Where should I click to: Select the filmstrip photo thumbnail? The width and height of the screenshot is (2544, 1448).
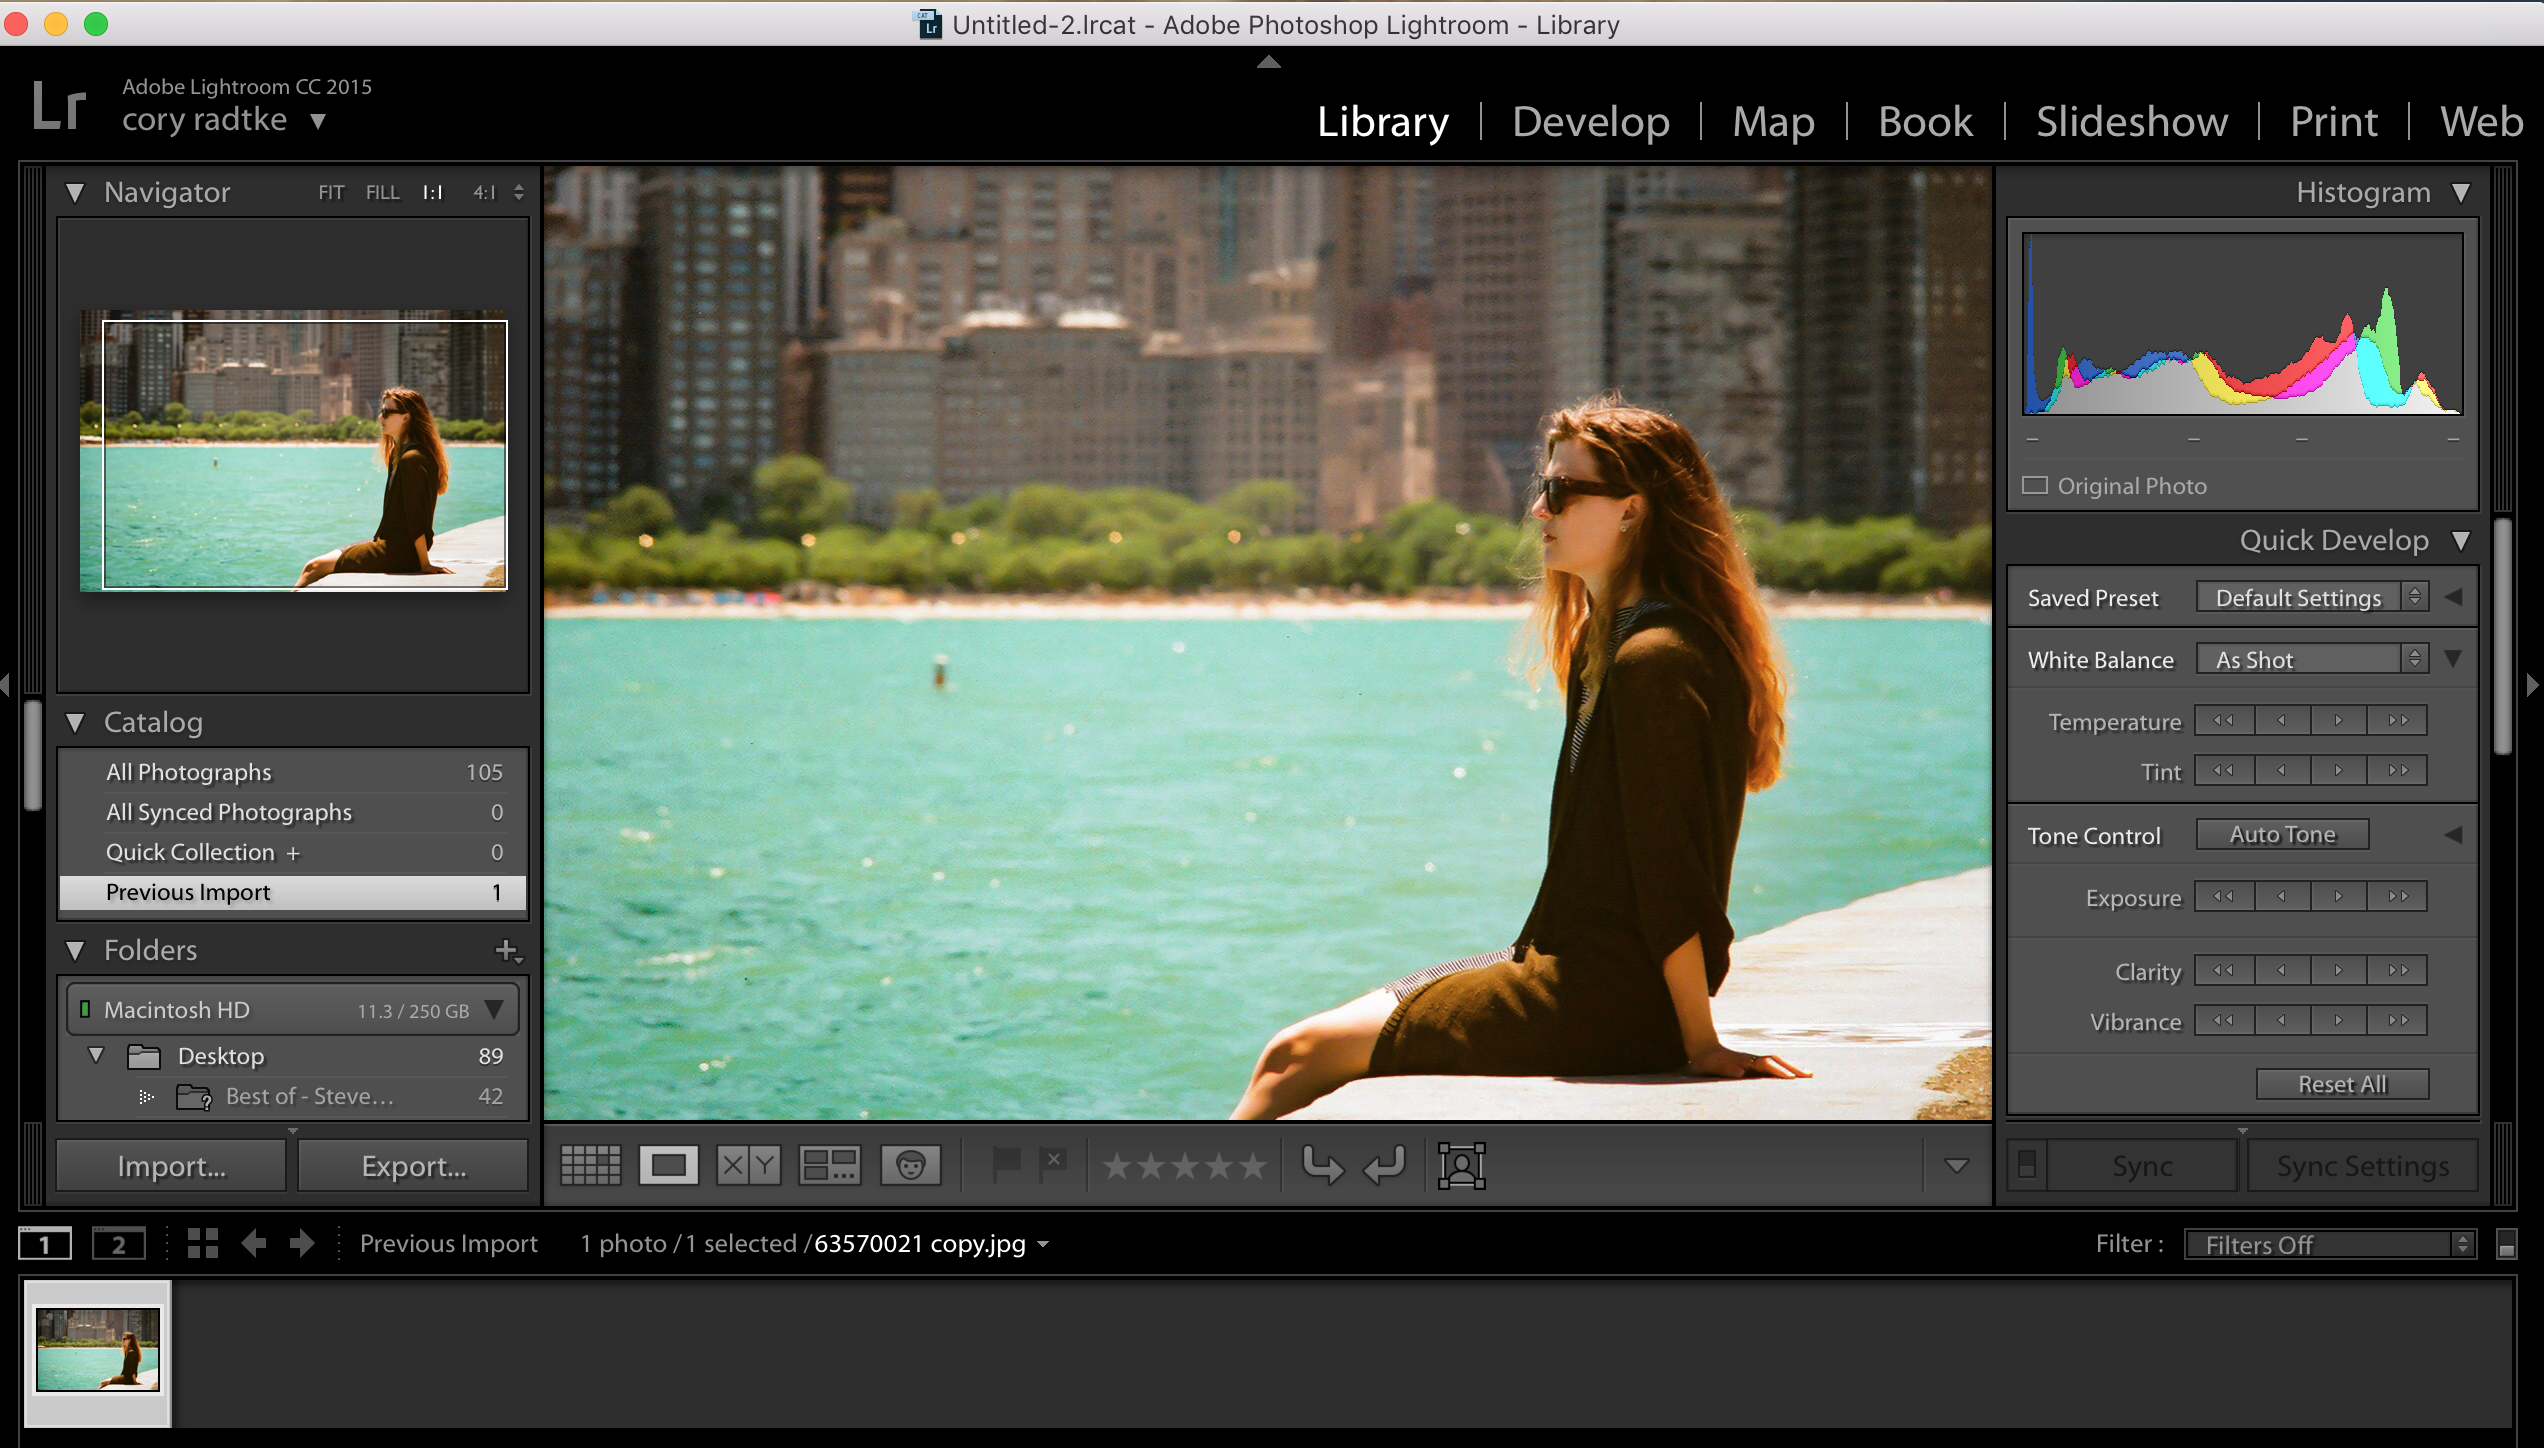[98, 1349]
